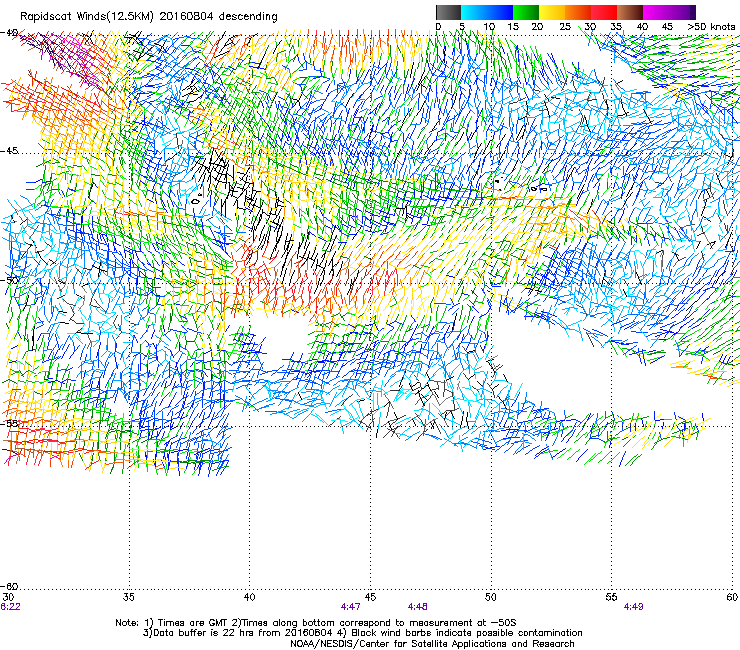
Task: Click the purple '4:49' swath time
Action: click(x=633, y=607)
